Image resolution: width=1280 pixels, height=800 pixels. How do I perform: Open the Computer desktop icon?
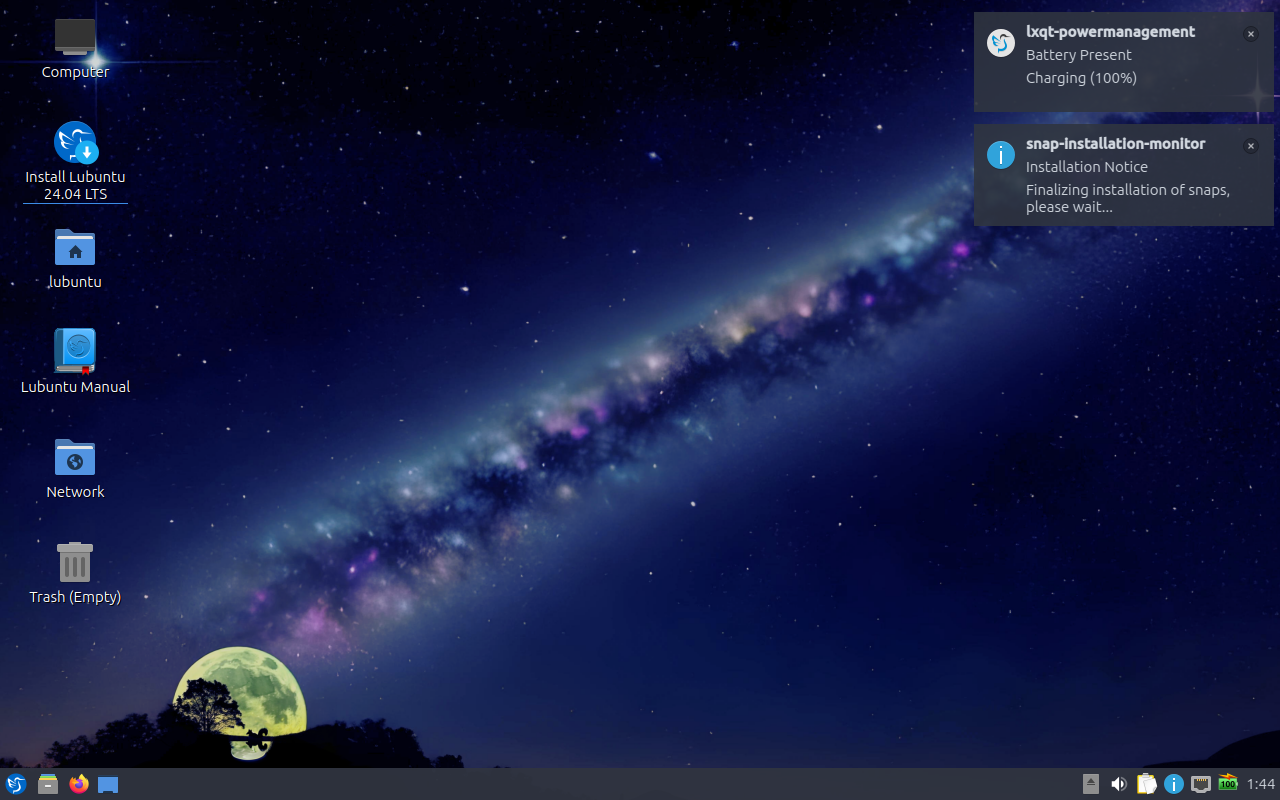coord(75,40)
